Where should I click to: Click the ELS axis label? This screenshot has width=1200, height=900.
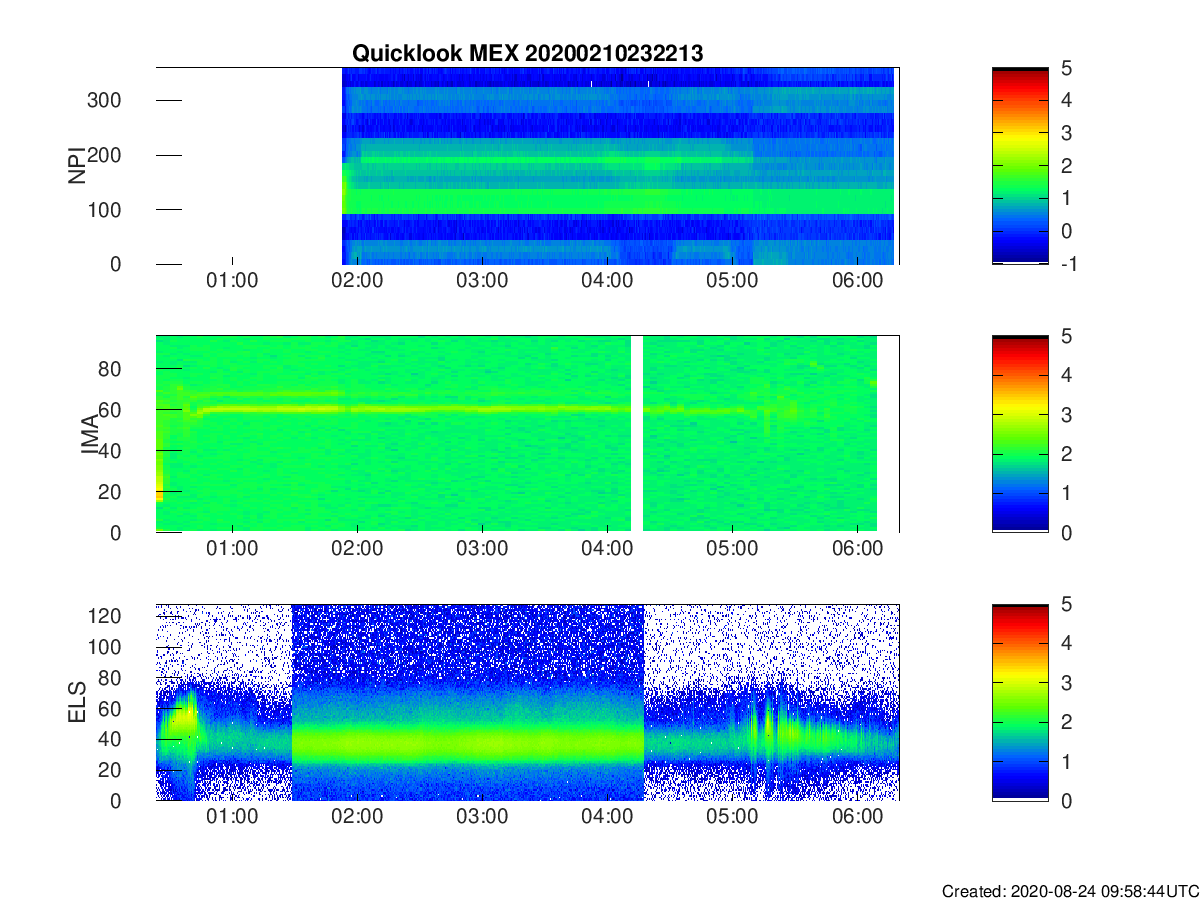(x=76, y=702)
